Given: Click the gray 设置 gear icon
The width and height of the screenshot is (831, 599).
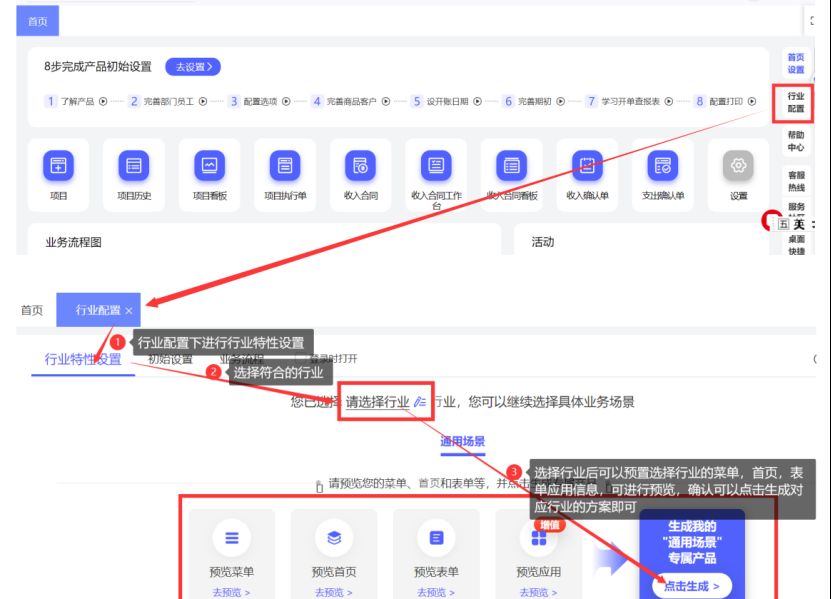Looking at the screenshot, I should click(739, 165).
